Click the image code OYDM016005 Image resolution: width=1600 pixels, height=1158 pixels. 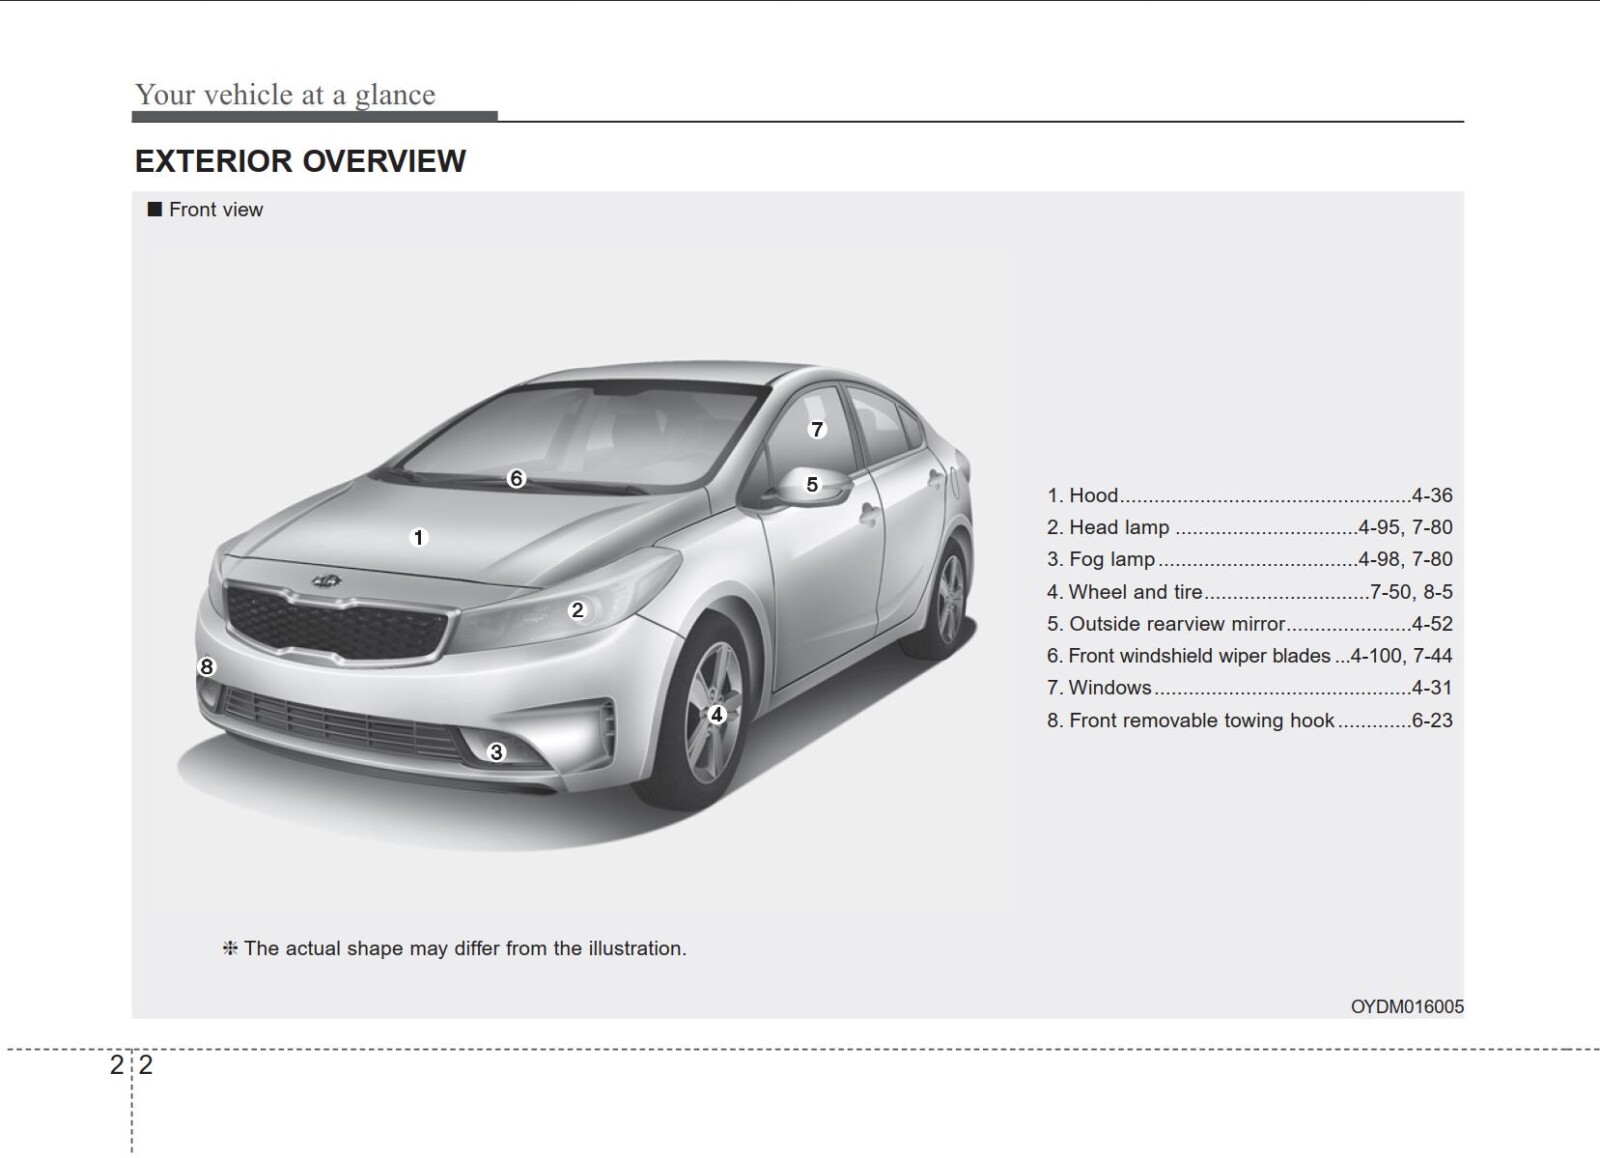click(x=1407, y=1007)
